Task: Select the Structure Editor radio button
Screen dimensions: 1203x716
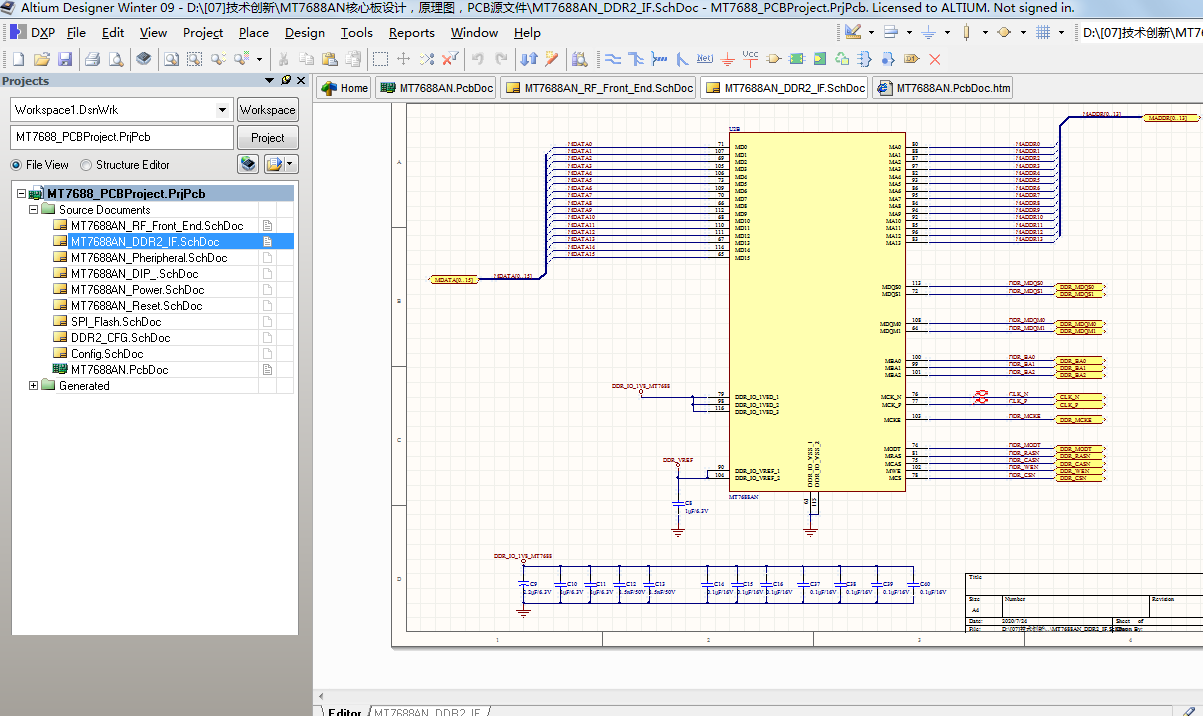Action: (86, 165)
